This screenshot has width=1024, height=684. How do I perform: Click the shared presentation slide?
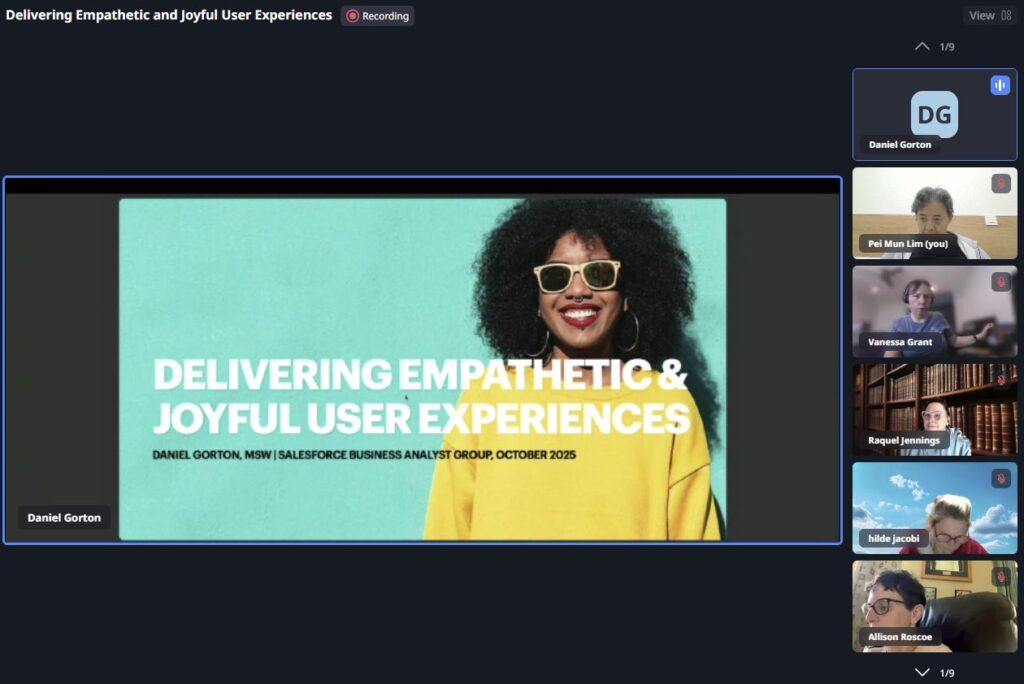pos(422,368)
